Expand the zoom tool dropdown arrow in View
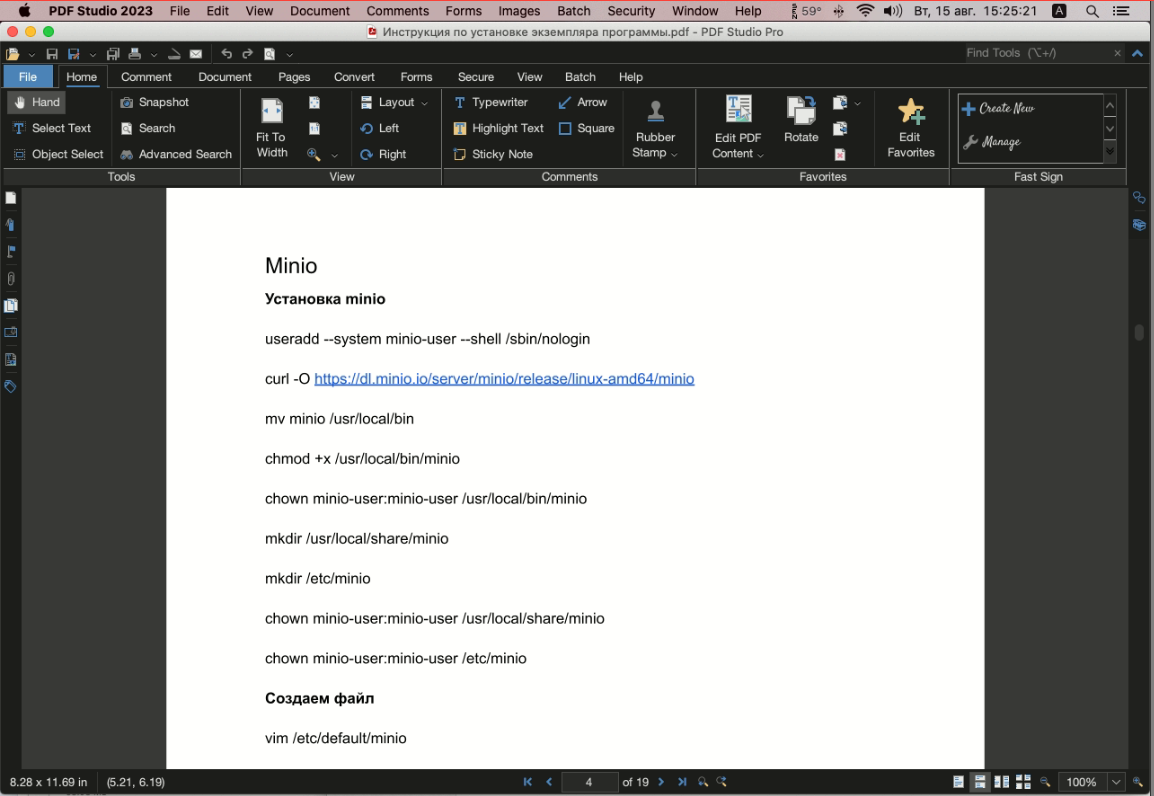This screenshot has width=1154, height=796. click(x=335, y=155)
